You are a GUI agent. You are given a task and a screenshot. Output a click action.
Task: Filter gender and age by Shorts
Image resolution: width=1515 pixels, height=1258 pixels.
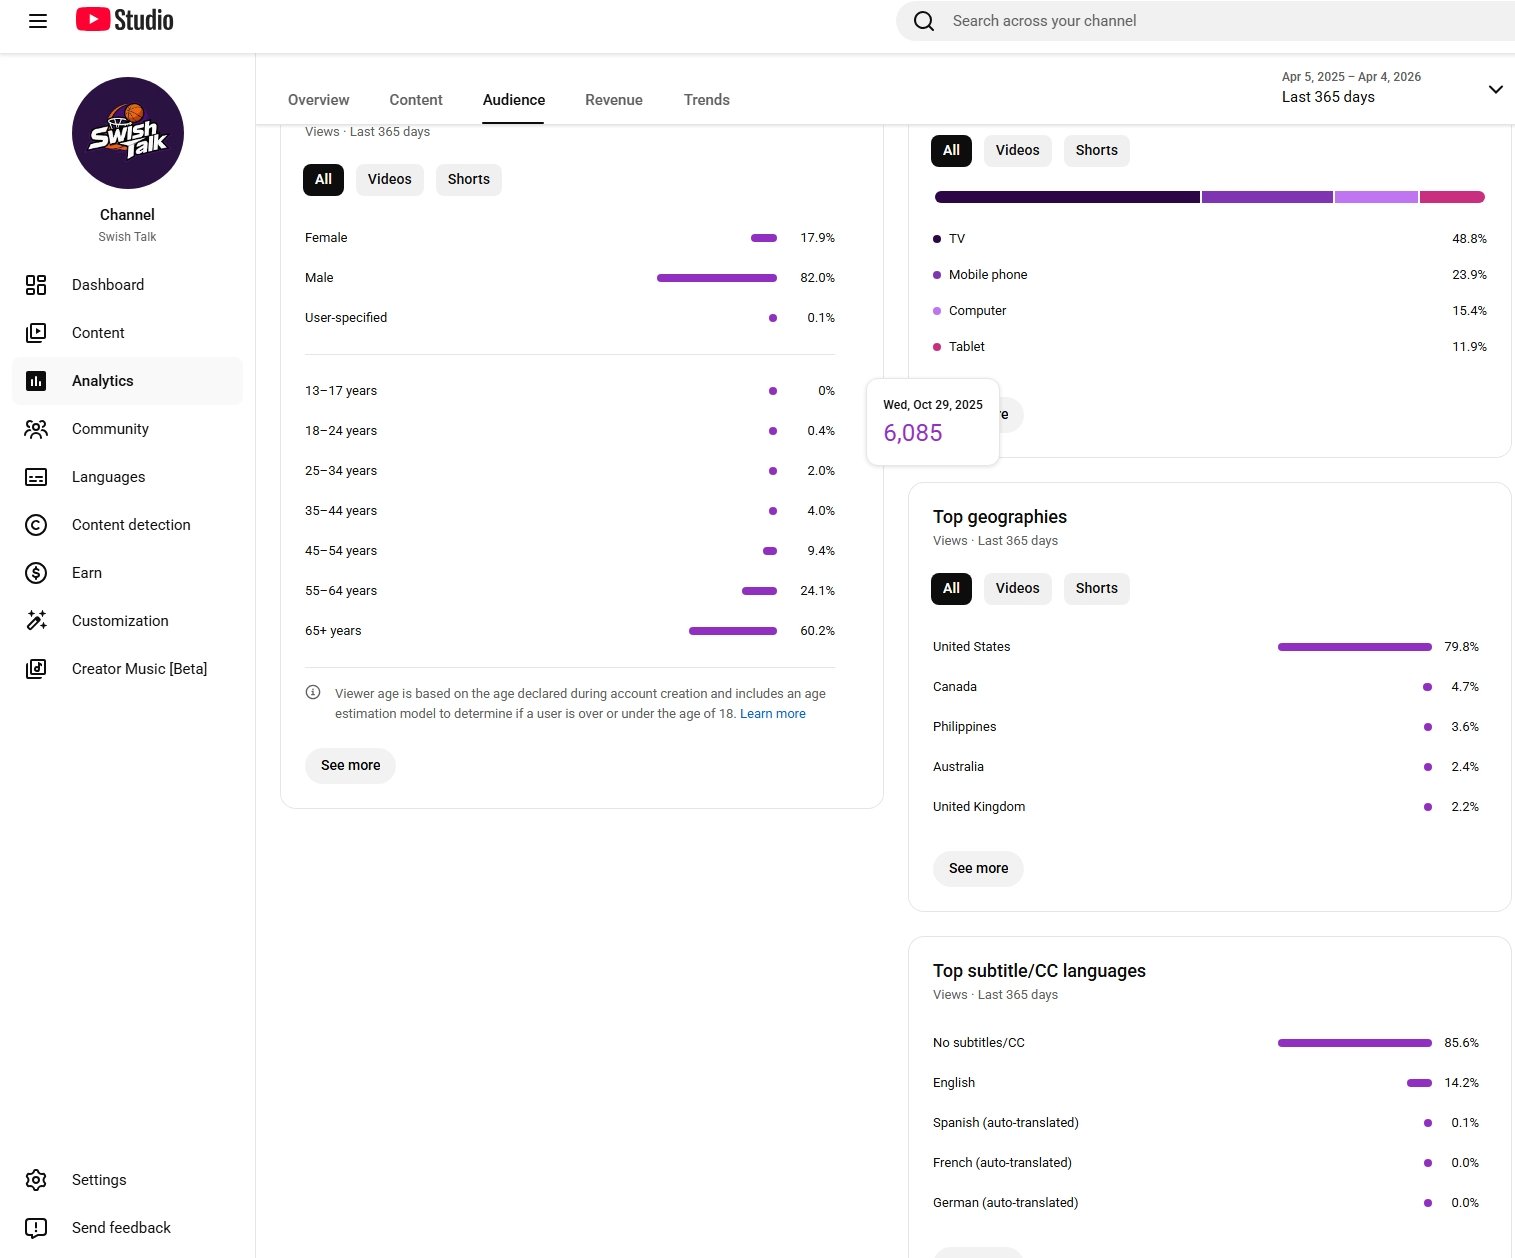pyautogui.click(x=468, y=180)
